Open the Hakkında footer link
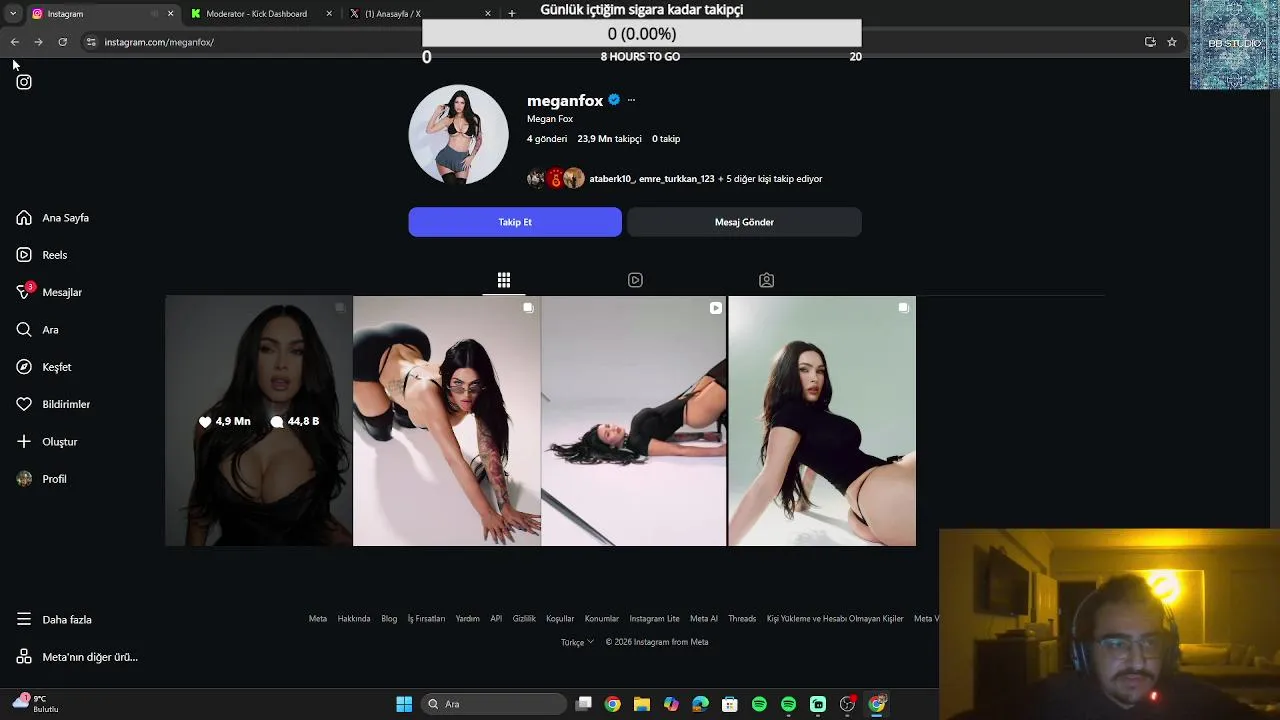The width and height of the screenshot is (1280, 720). coord(354,619)
